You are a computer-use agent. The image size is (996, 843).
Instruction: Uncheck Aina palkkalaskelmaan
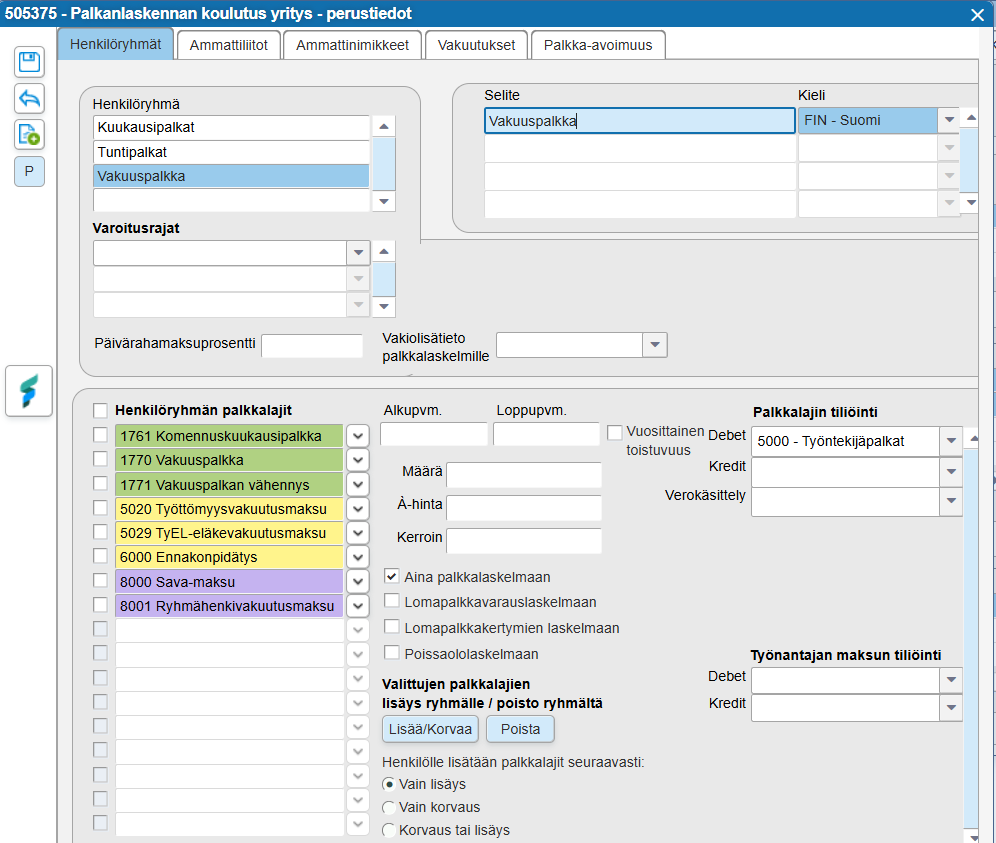click(x=392, y=576)
